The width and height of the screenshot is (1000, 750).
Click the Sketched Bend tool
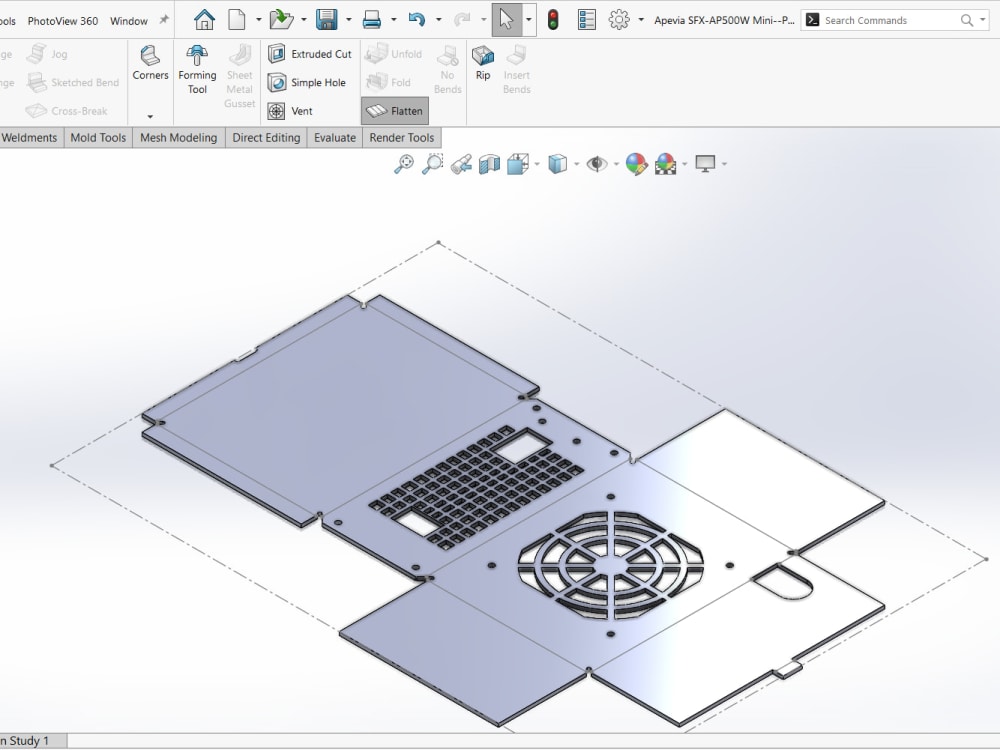click(x=73, y=82)
